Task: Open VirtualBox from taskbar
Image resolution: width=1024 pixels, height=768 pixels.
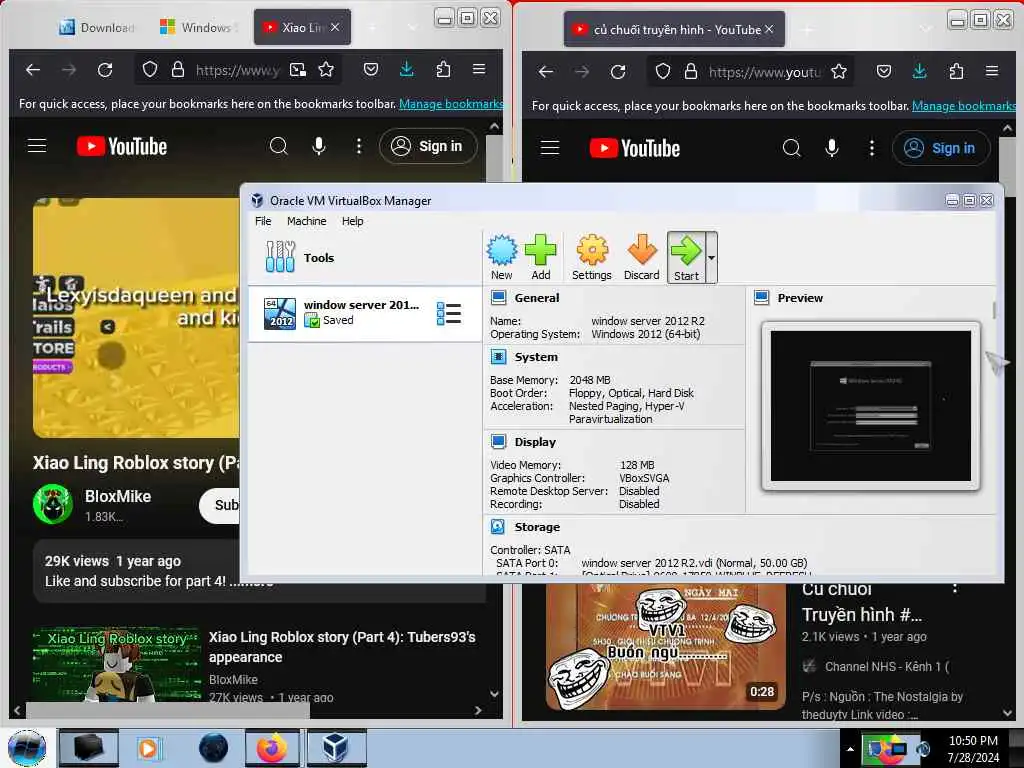Action: (336, 748)
